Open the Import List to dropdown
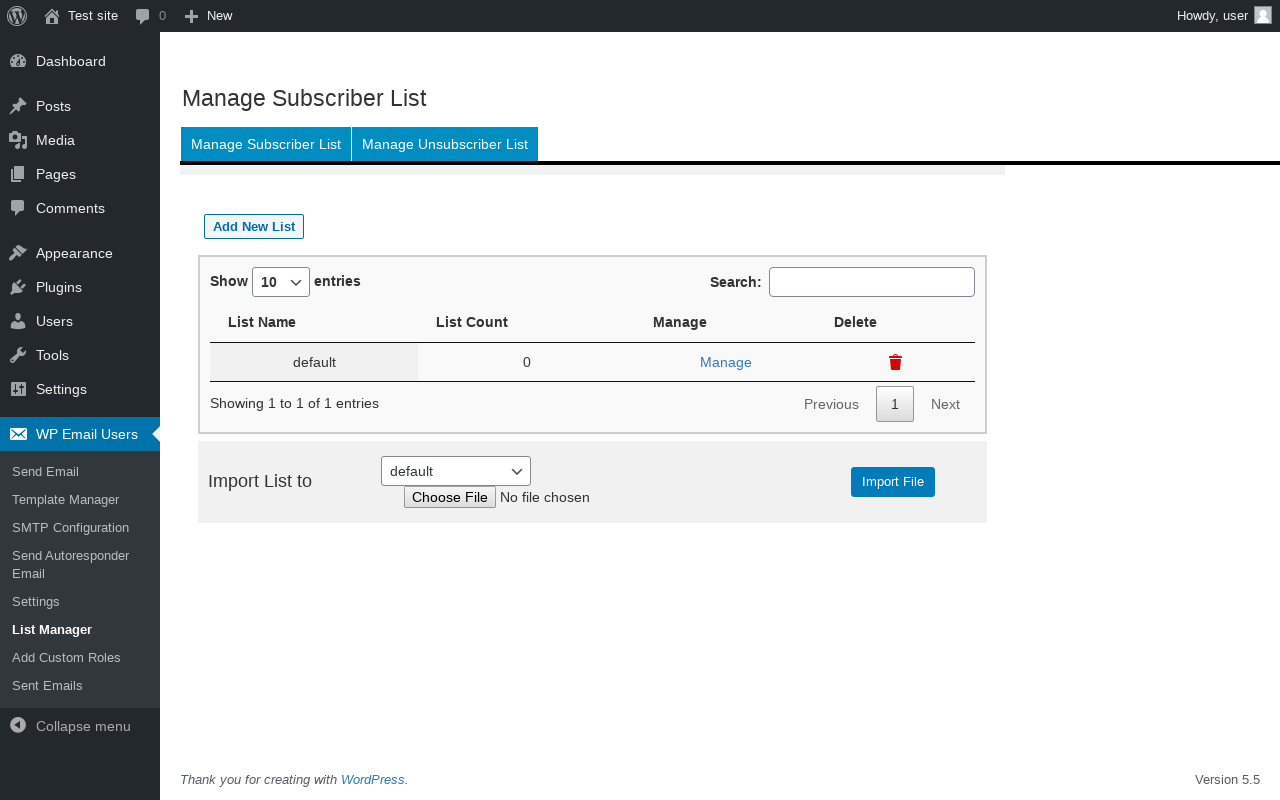 pyautogui.click(x=455, y=471)
